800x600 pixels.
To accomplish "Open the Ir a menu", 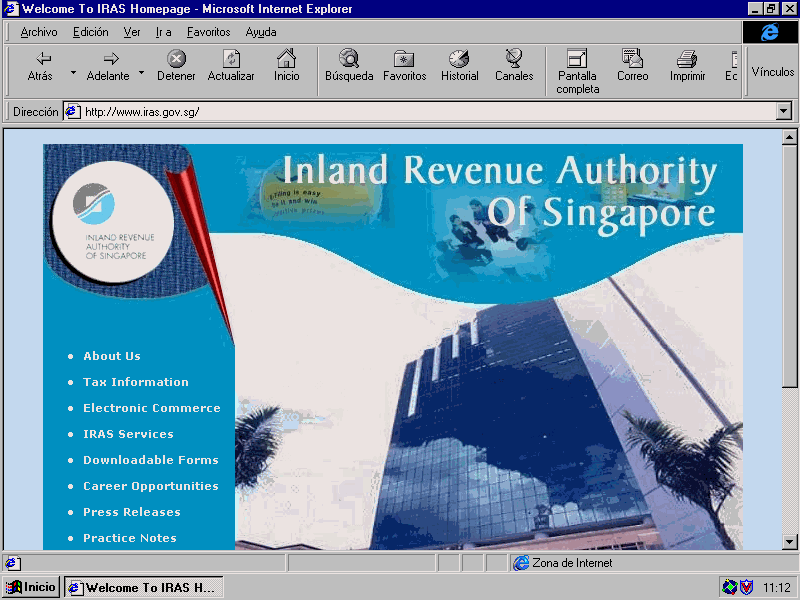I will point(163,32).
